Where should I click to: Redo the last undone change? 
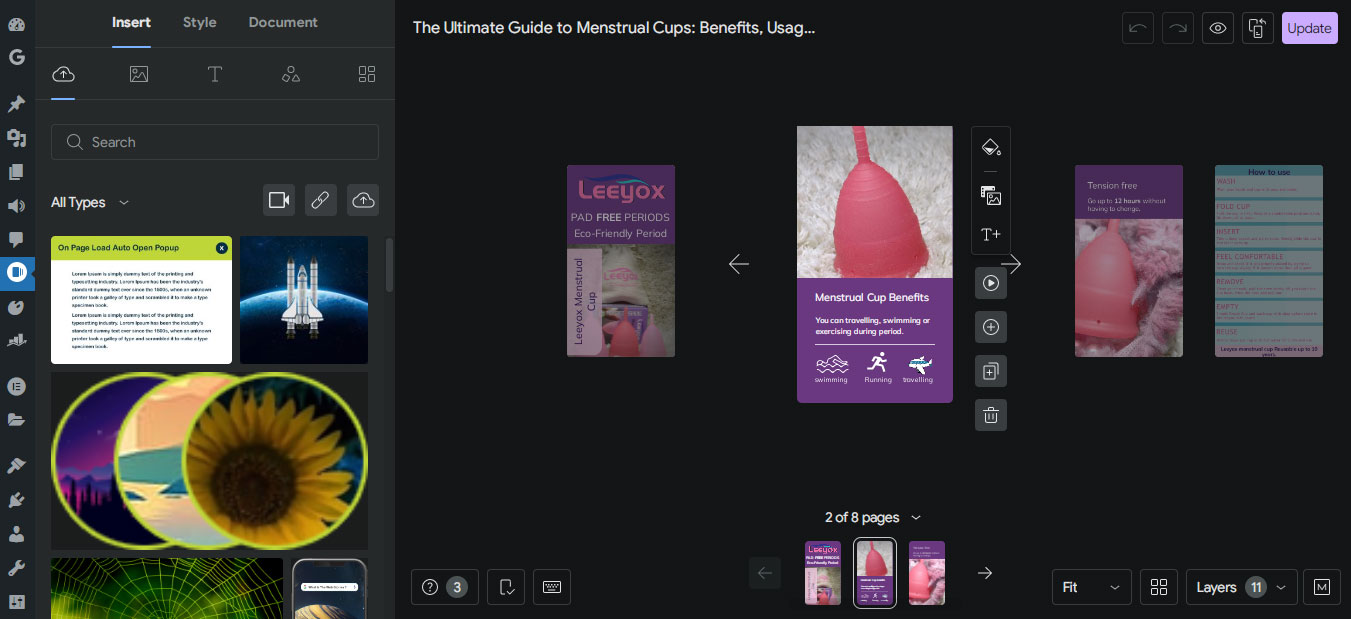(x=1178, y=28)
